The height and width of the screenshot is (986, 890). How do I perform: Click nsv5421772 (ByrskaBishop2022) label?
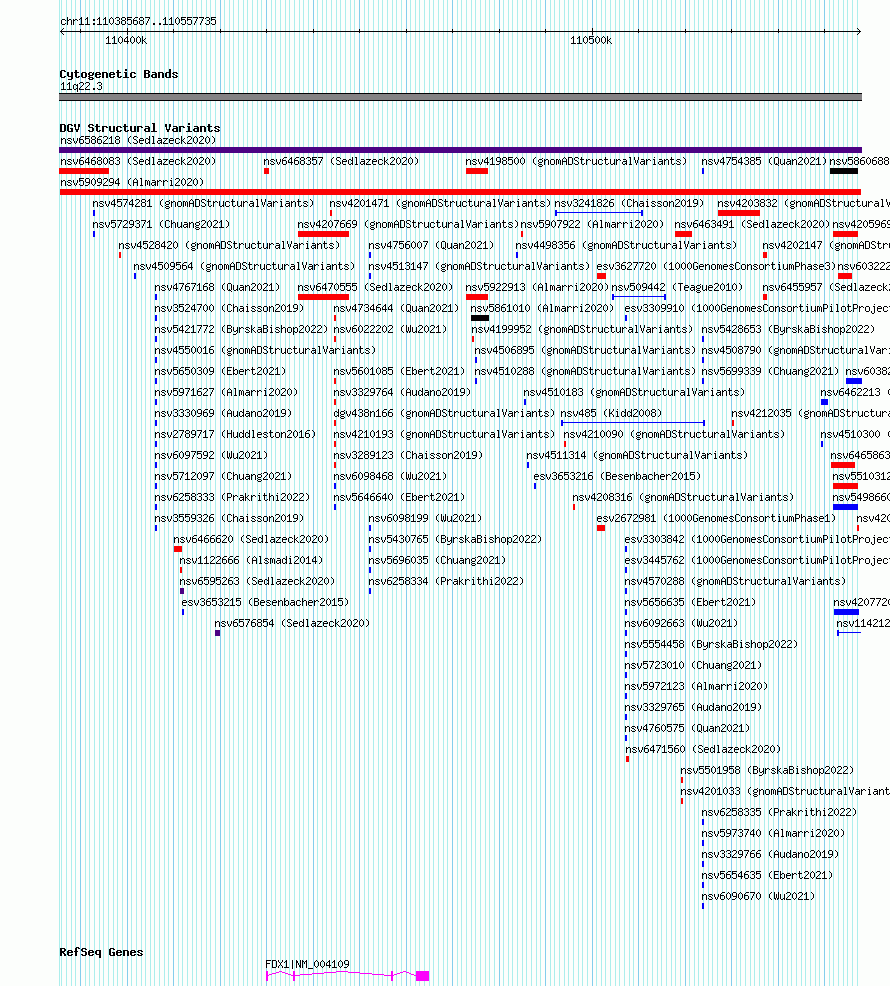(x=241, y=329)
